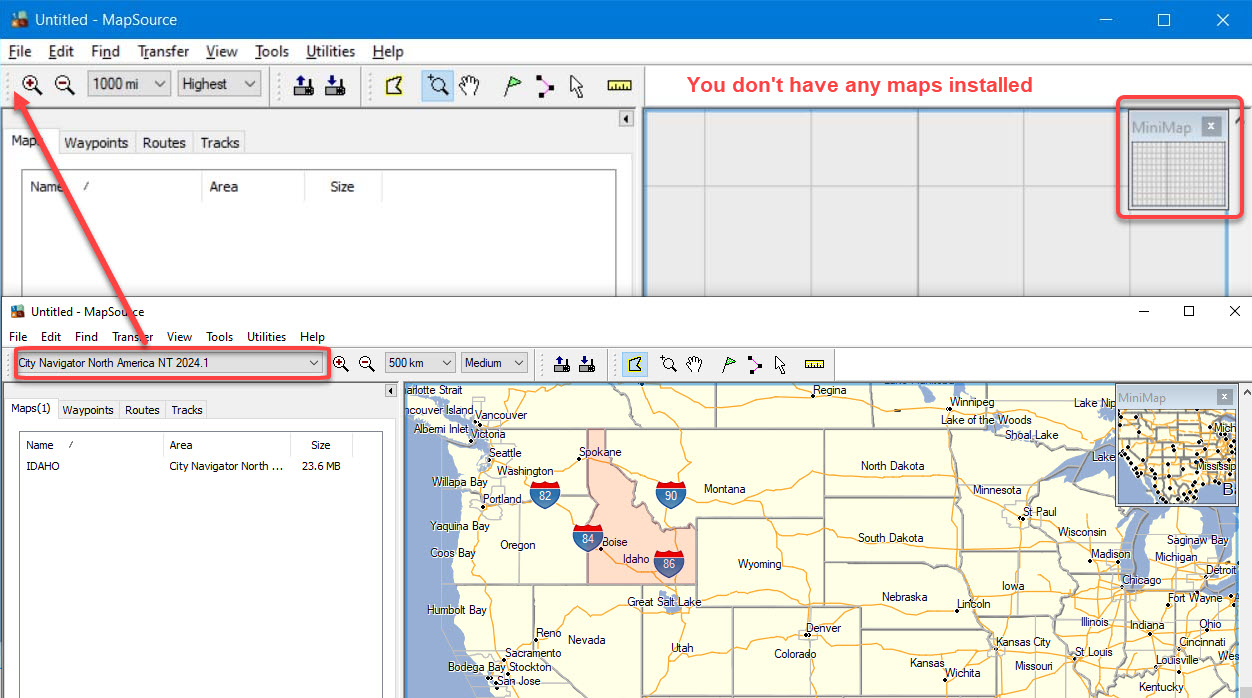Sort by Name column header in top window
The height and width of the screenshot is (698, 1252).
110,186
